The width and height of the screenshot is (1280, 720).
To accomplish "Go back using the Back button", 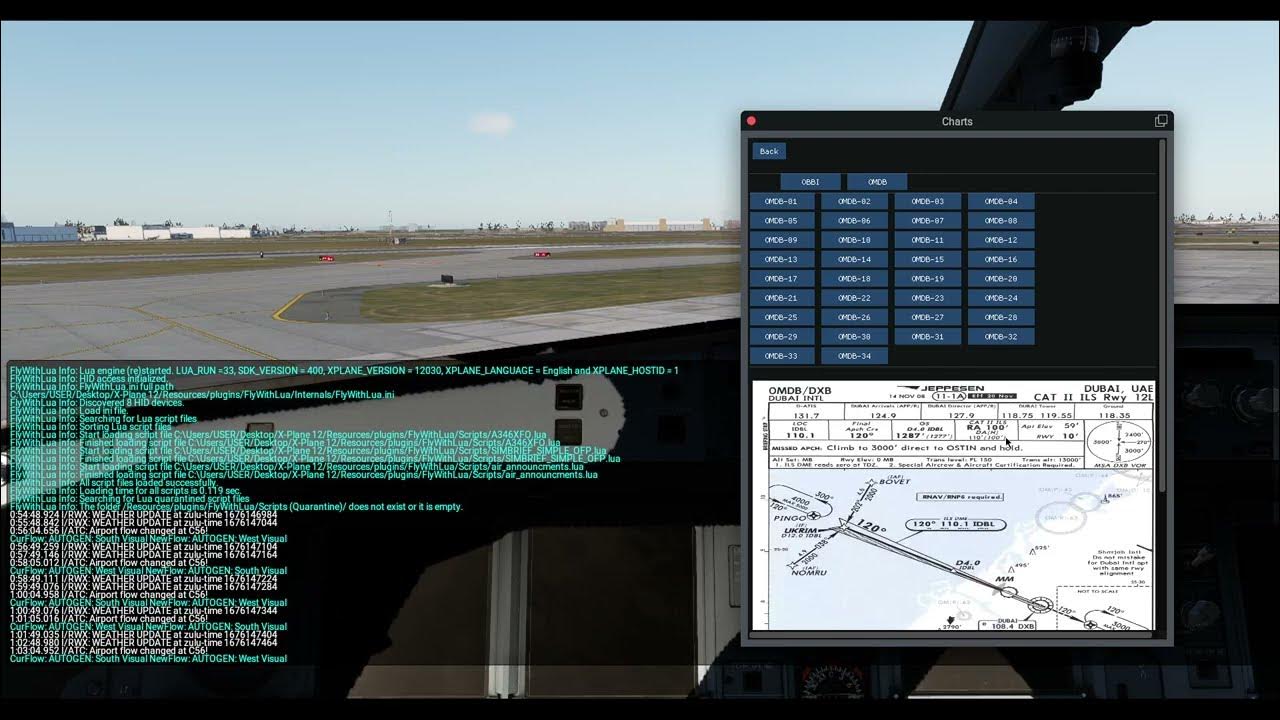I will 769,151.
